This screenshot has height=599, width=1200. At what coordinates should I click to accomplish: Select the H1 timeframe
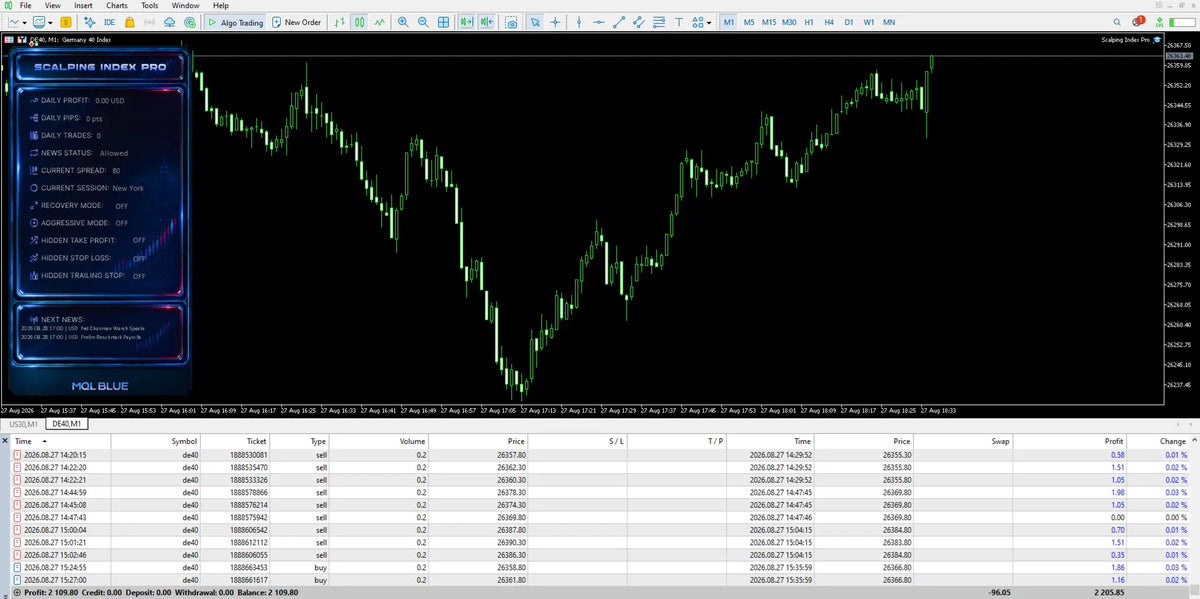tap(809, 22)
